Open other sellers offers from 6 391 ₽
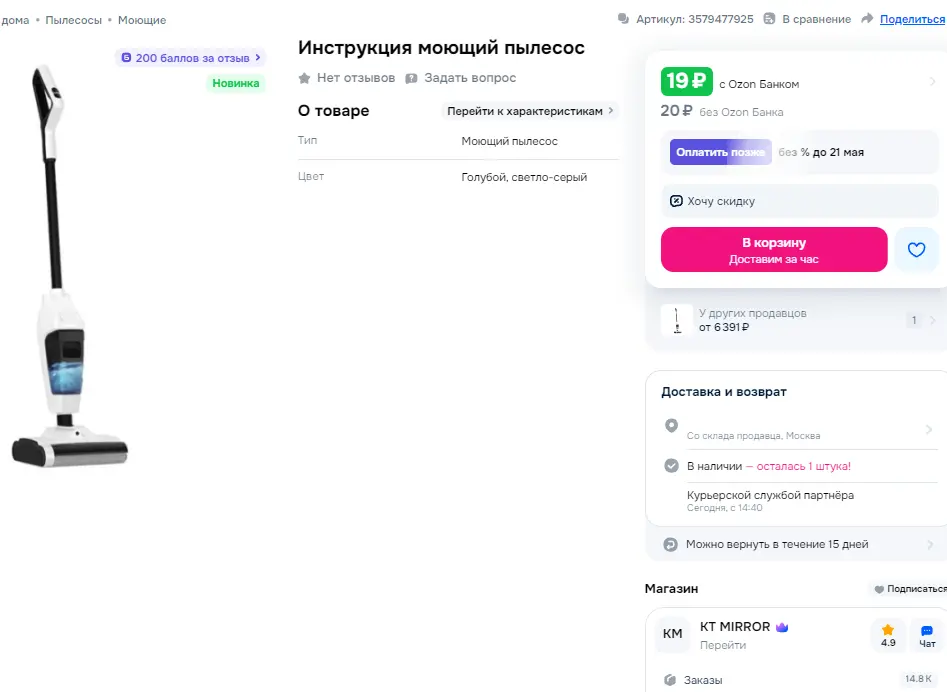This screenshot has height=692, width=947. pyautogui.click(x=798, y=320)
